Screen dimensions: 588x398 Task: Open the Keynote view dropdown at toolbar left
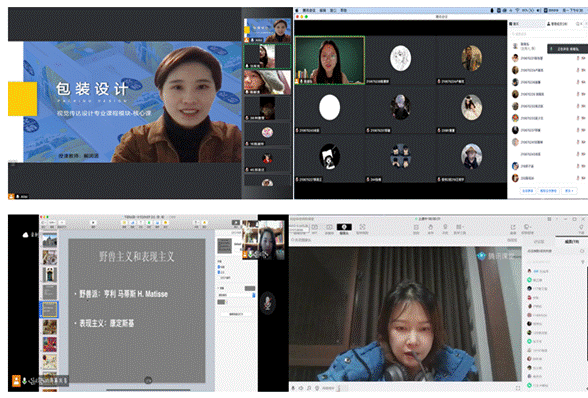pos(43,222)
